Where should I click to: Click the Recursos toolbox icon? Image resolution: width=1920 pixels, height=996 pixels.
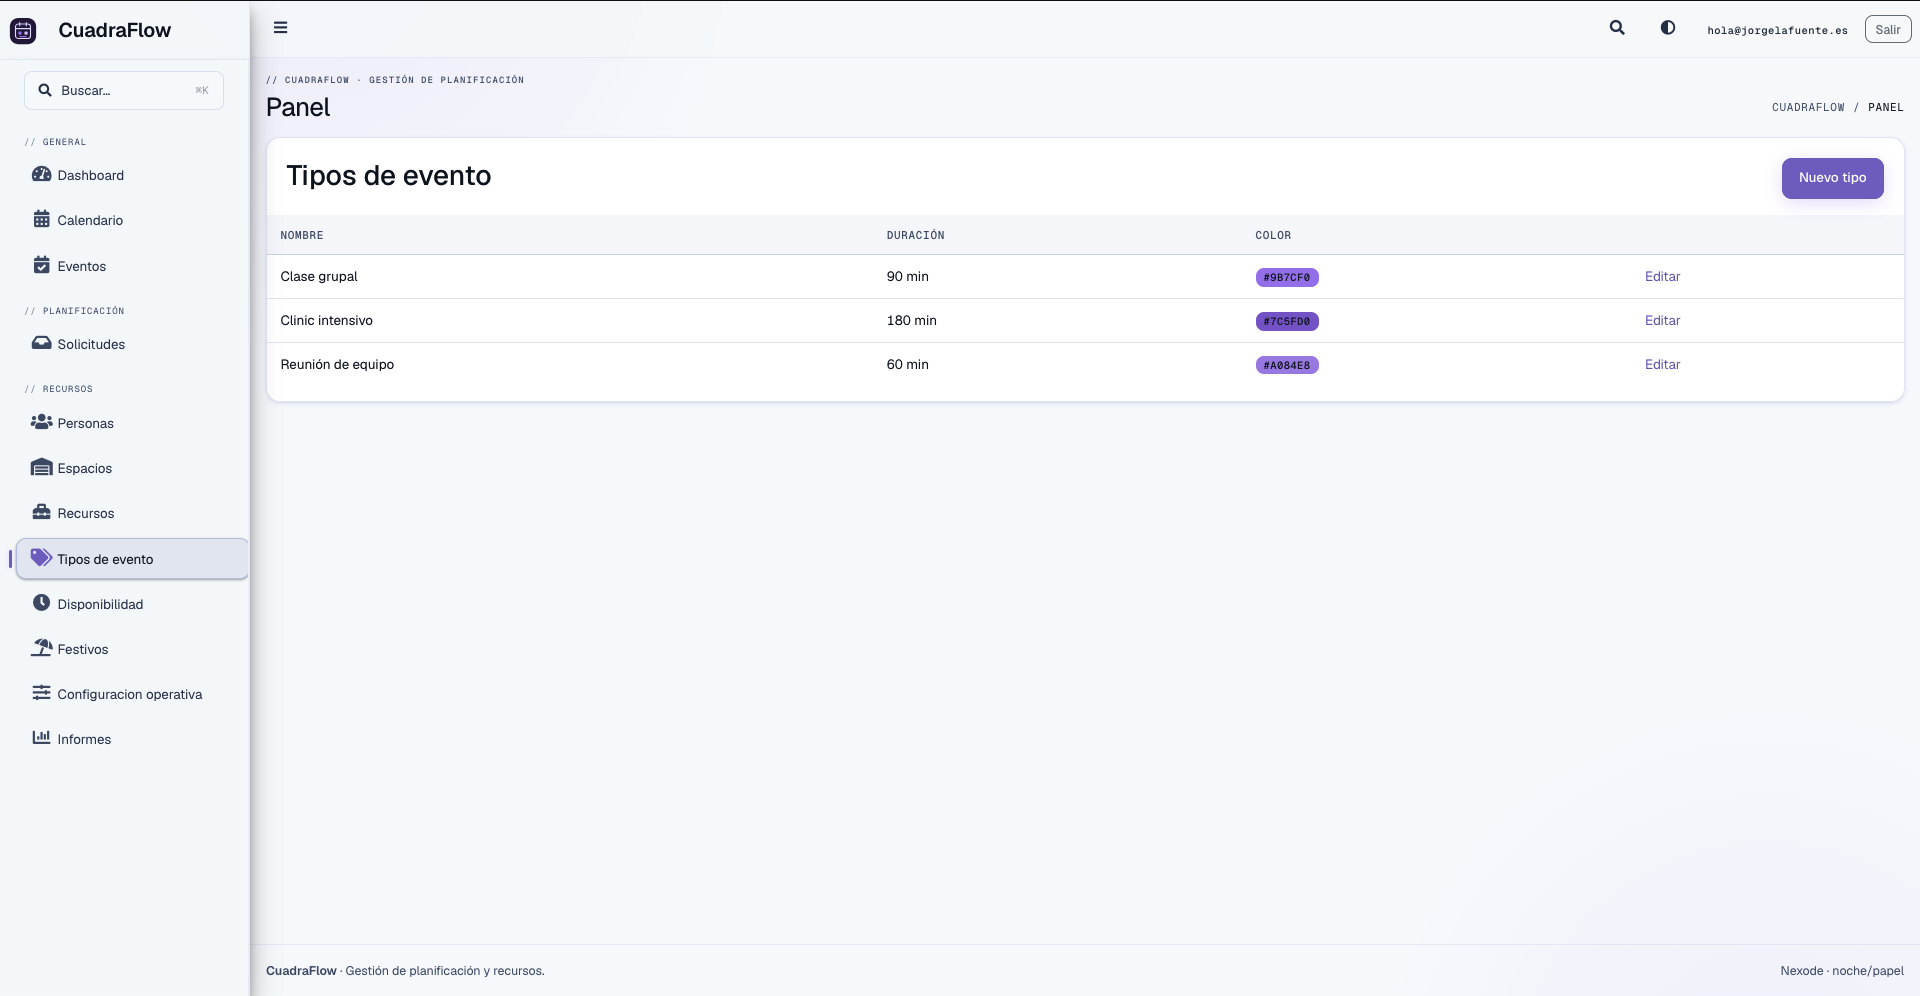tap(41, 512)
